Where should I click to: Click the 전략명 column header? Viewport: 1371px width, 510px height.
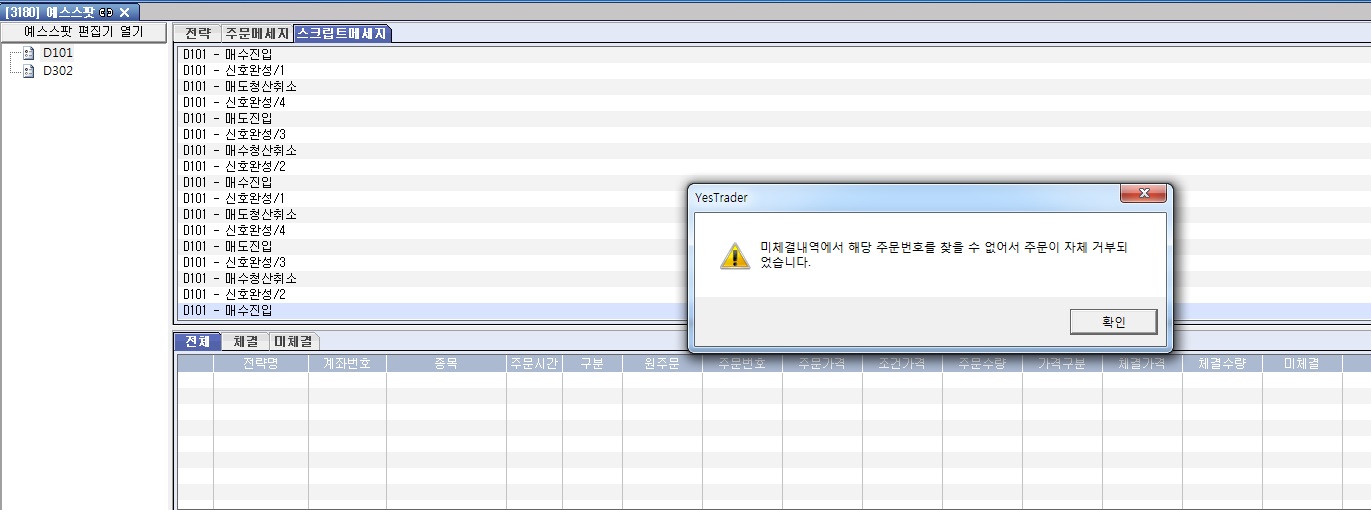coord(260,363)
